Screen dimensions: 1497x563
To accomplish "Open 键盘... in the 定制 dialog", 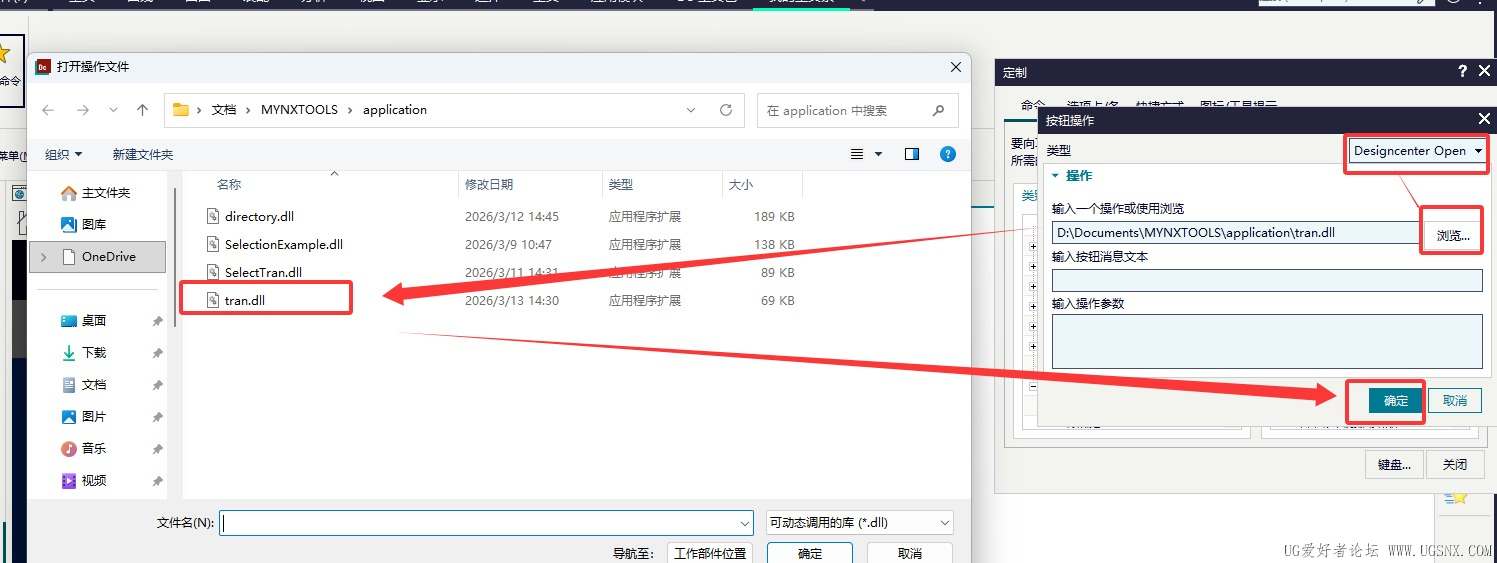I will pos(1394,464).
